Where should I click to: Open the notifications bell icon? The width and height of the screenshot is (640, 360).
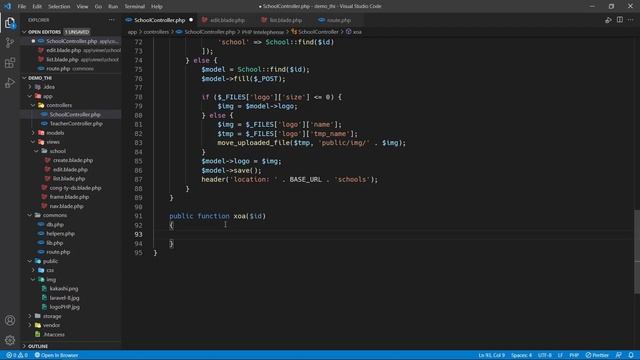pyautogui.click(x=631, y=355)
